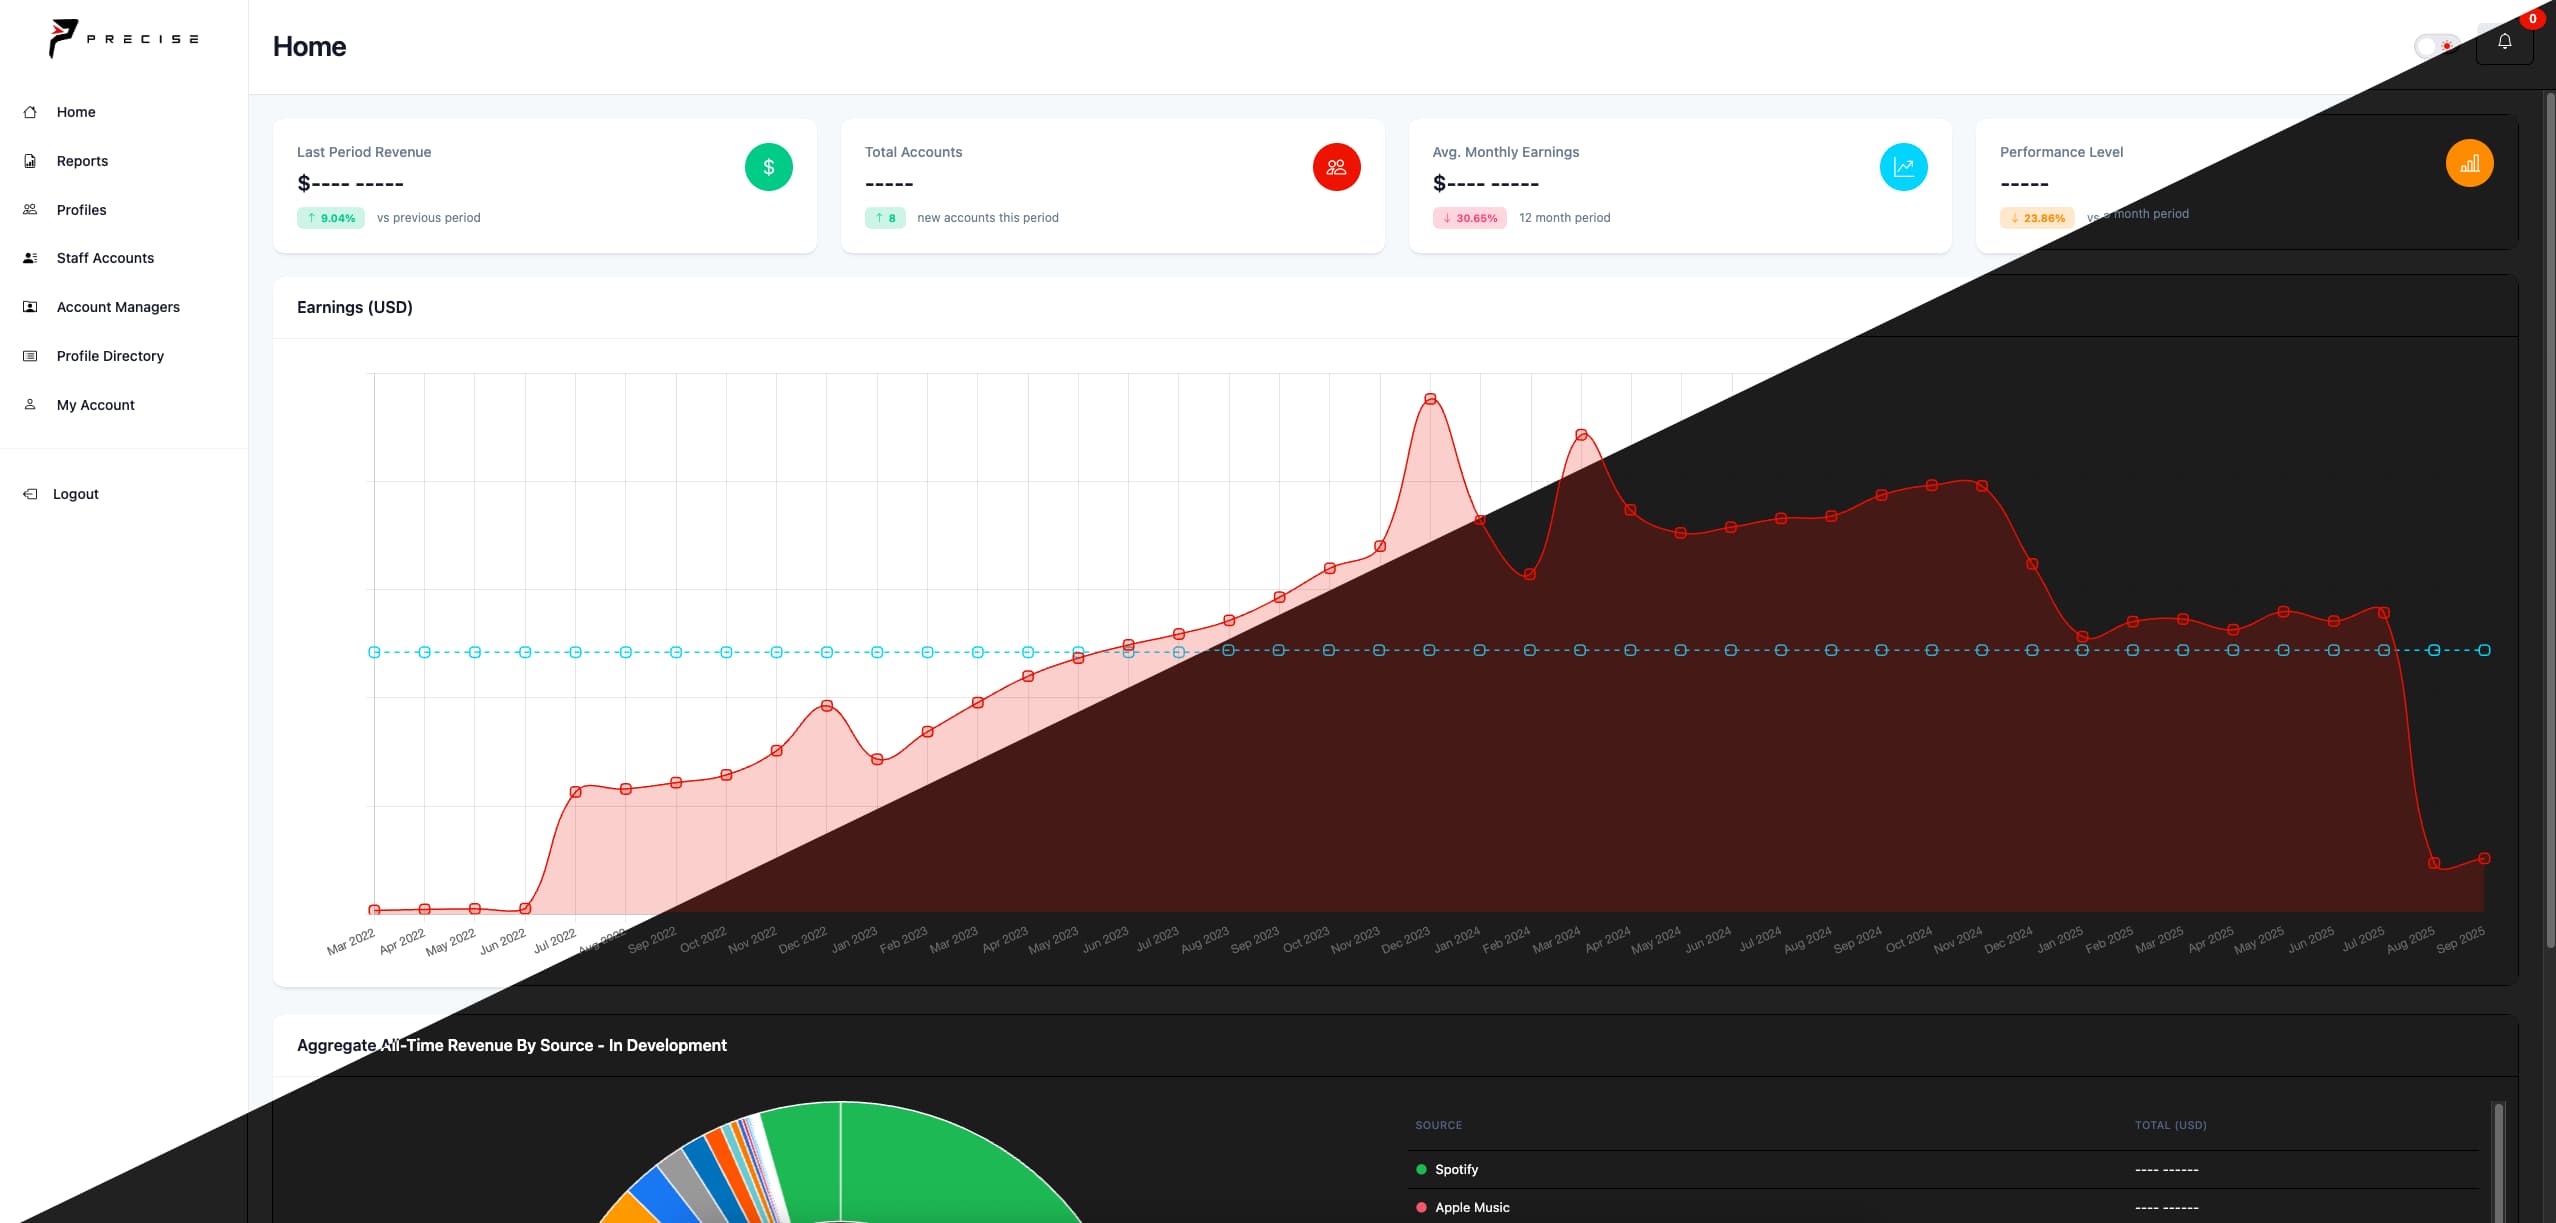This screenshot has height=1223, width=2556.
Task: Click the cyan trend icon on Avg. Monthly Earnings card
Action: coord(1903,166)
